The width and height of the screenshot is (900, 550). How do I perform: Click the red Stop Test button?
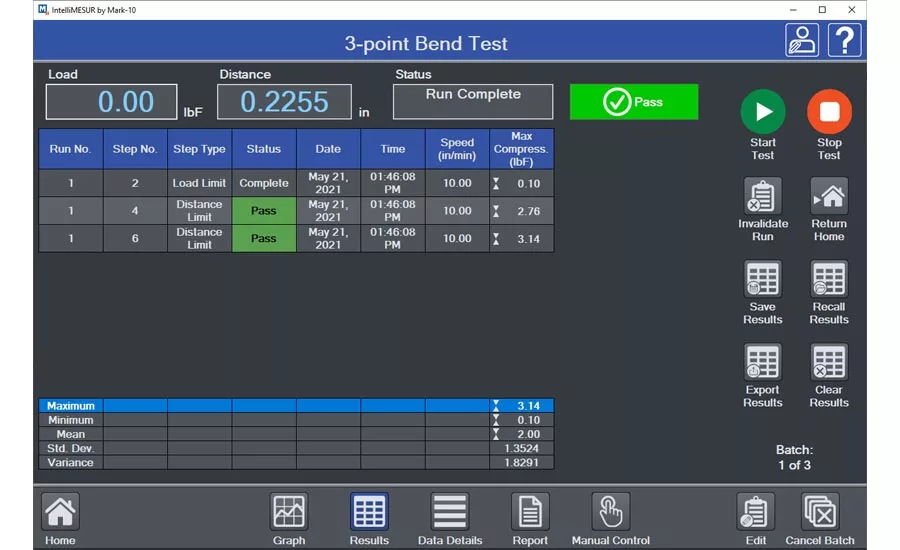[829, 111]
